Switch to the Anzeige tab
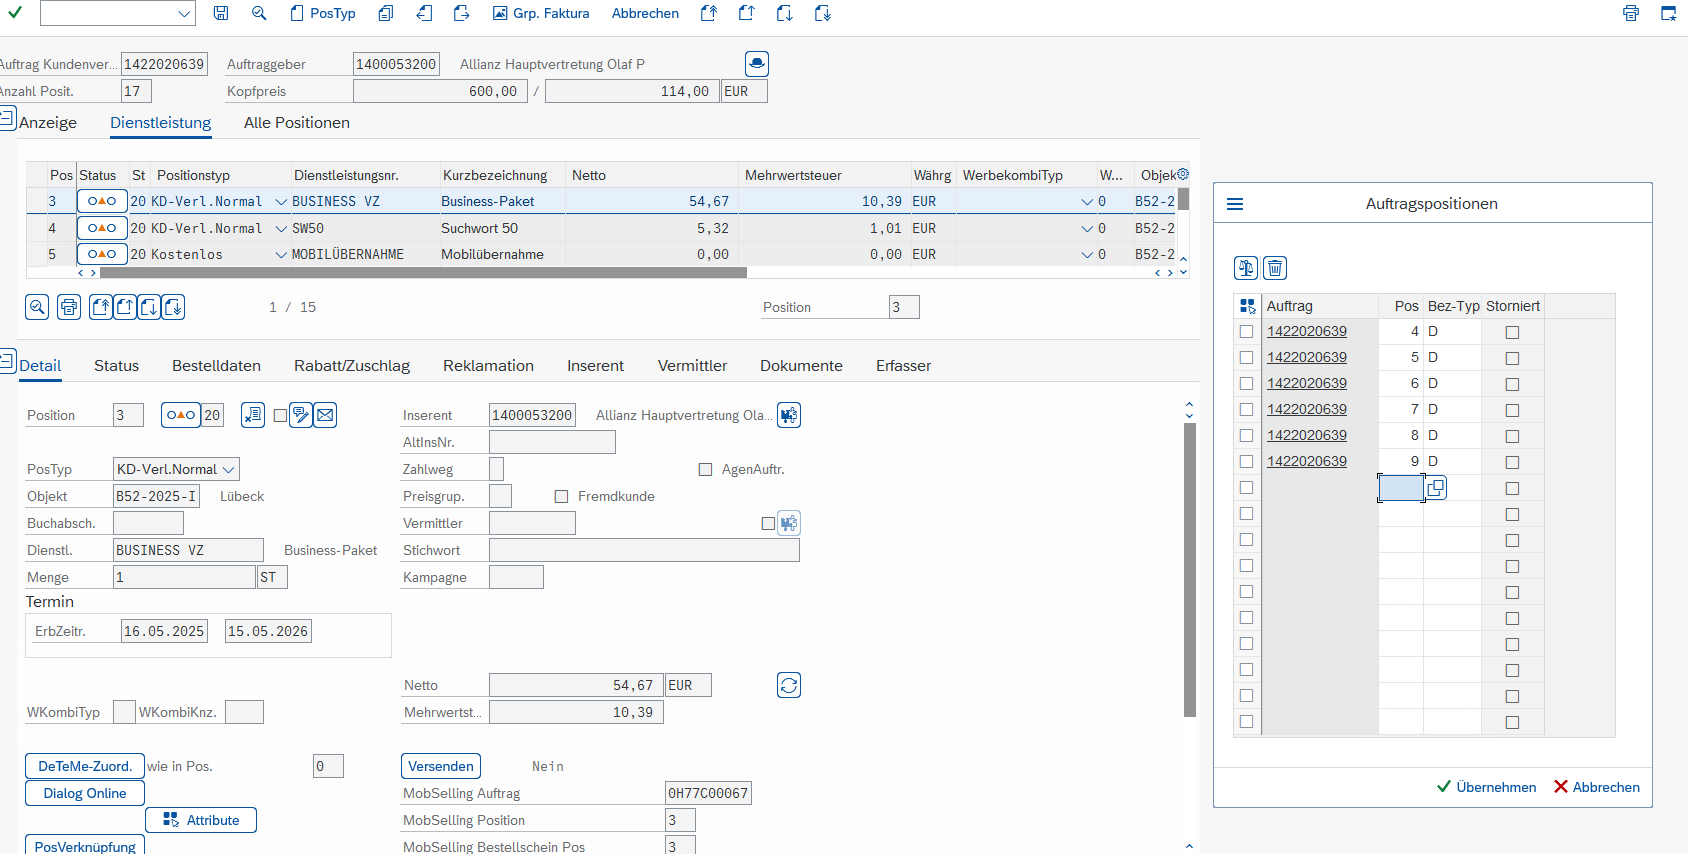The image size is (1688, 854). click(x=47, y=122)
